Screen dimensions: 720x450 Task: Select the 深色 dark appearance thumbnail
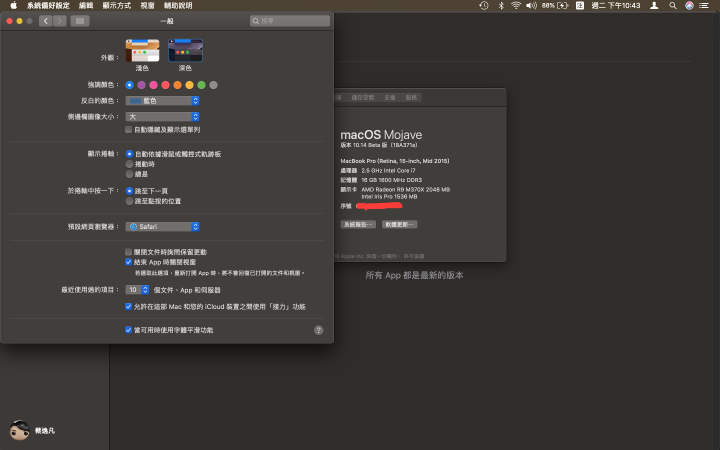(x=186, y=51)
